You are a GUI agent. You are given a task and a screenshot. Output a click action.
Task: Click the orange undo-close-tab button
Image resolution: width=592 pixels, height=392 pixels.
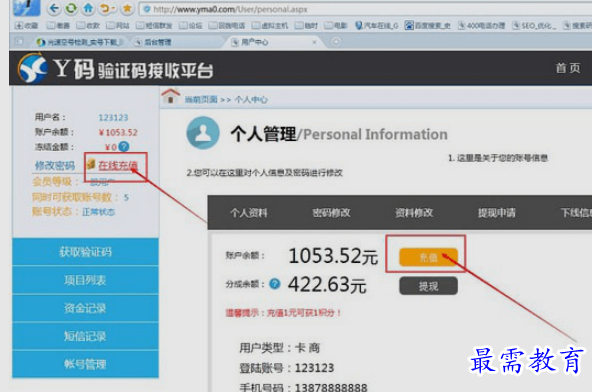pyautogui.click(x=106, y=8)
